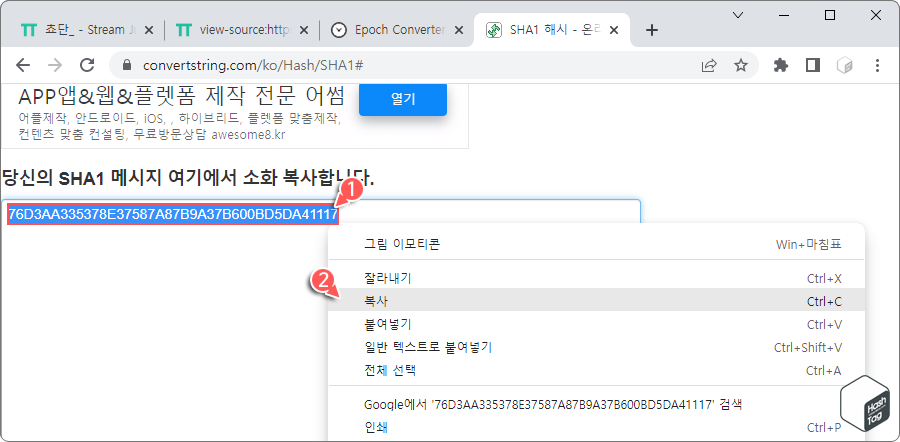Open the APP앱&웹&플렛폼 ad headline
This screenshot has height=442, width=900.
pyautogui.click(x=181, y=96)
